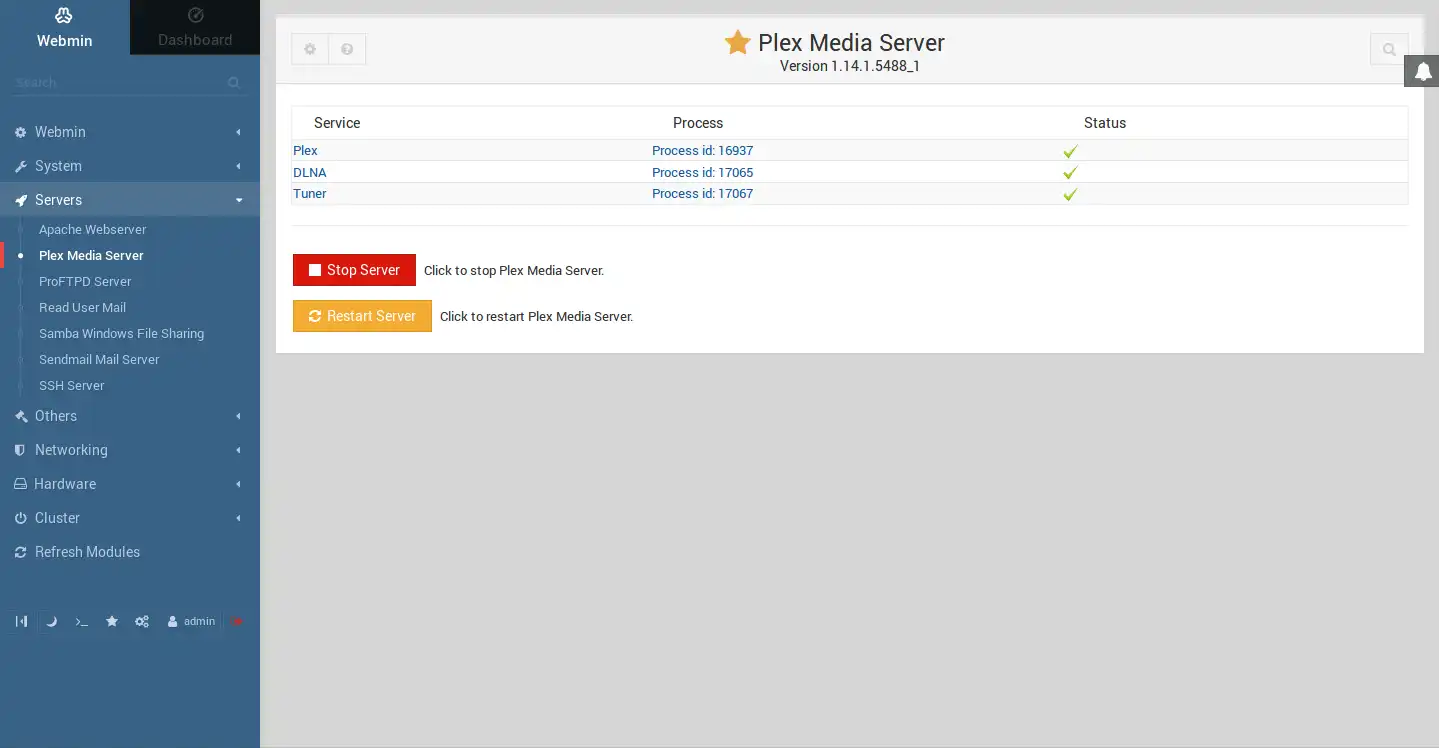This screenshot has width=1439, height=748.
Task: Open Sendmail Mail Server module
Action: (x=99, y=360)
